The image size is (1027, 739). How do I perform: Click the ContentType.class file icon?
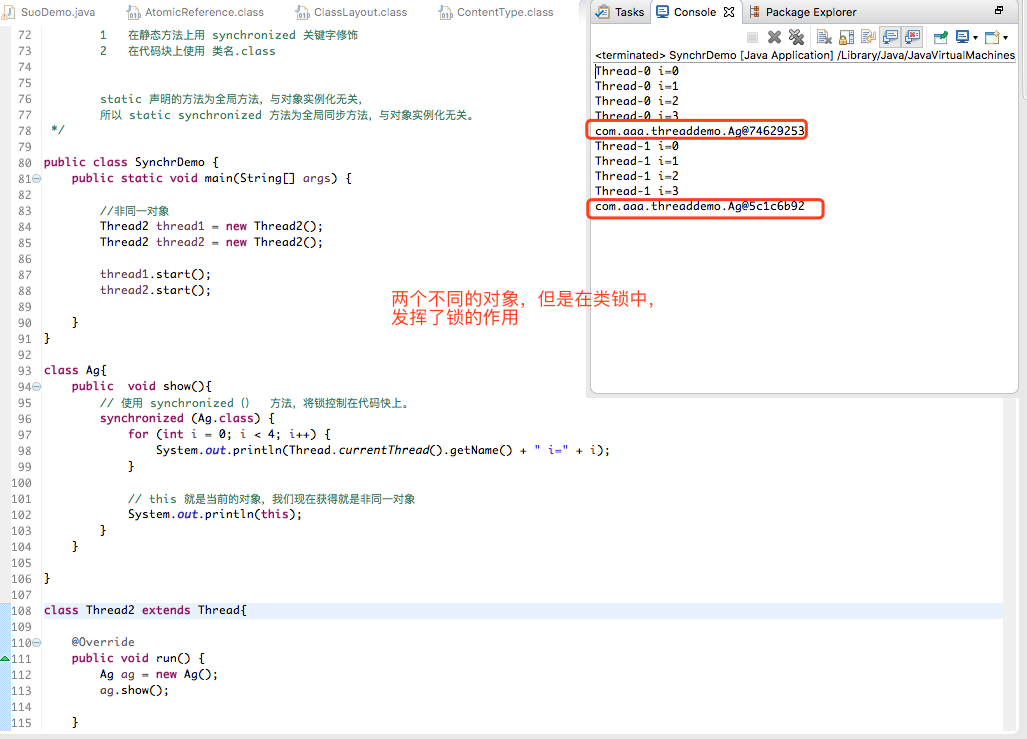tap(446, 12)
